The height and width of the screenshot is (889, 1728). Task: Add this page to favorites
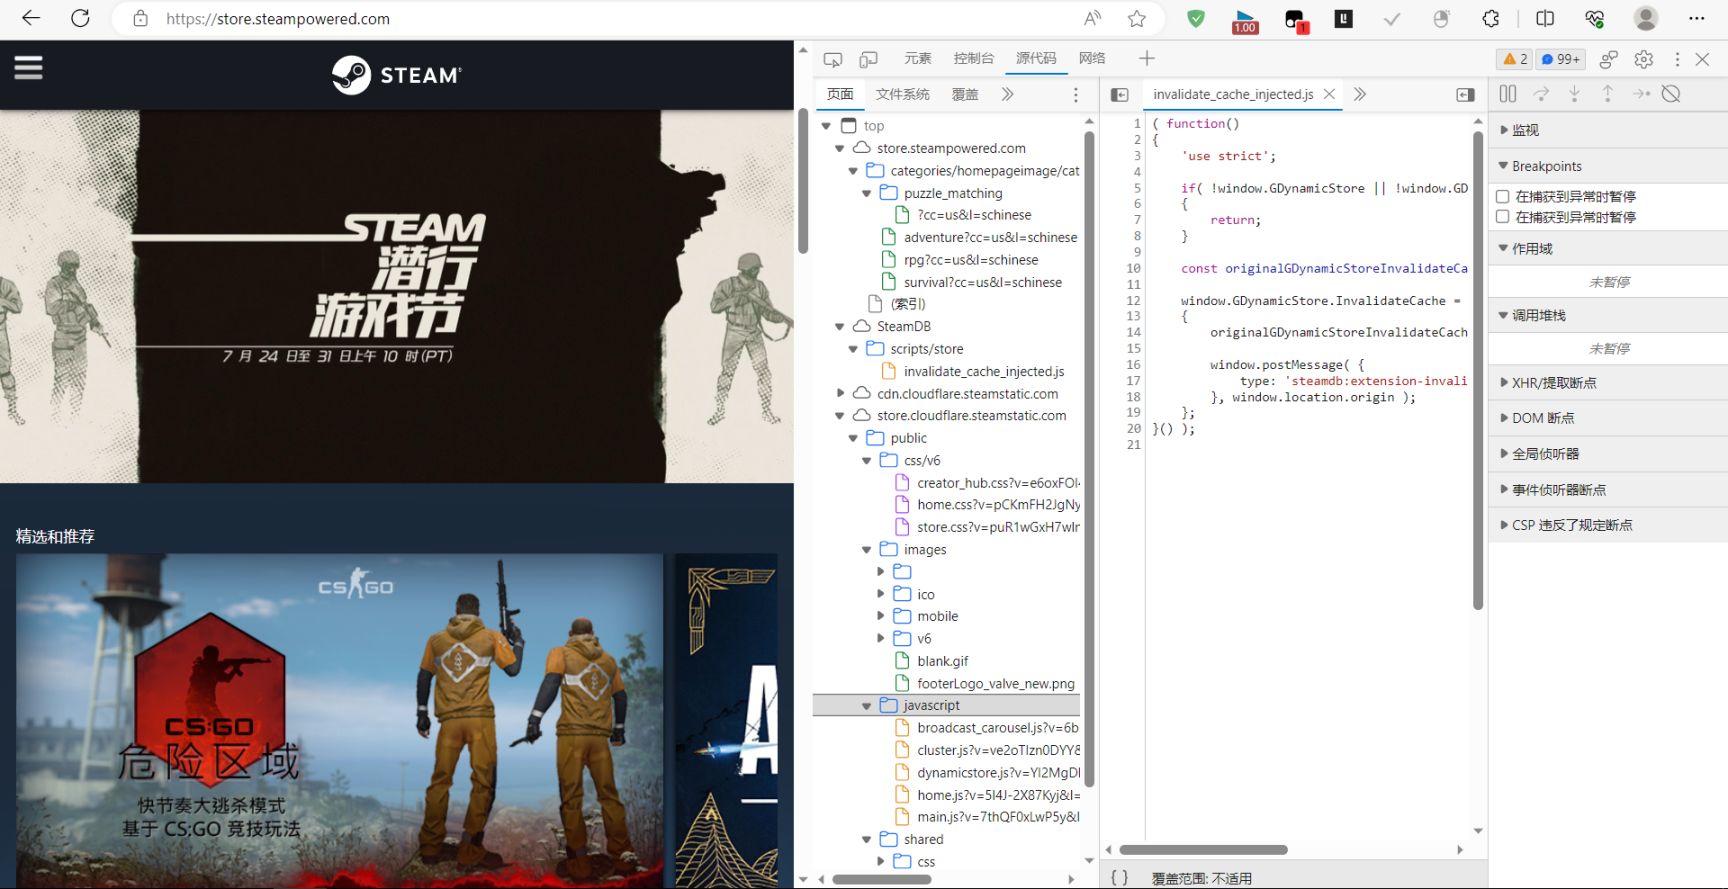point(1137,18)
